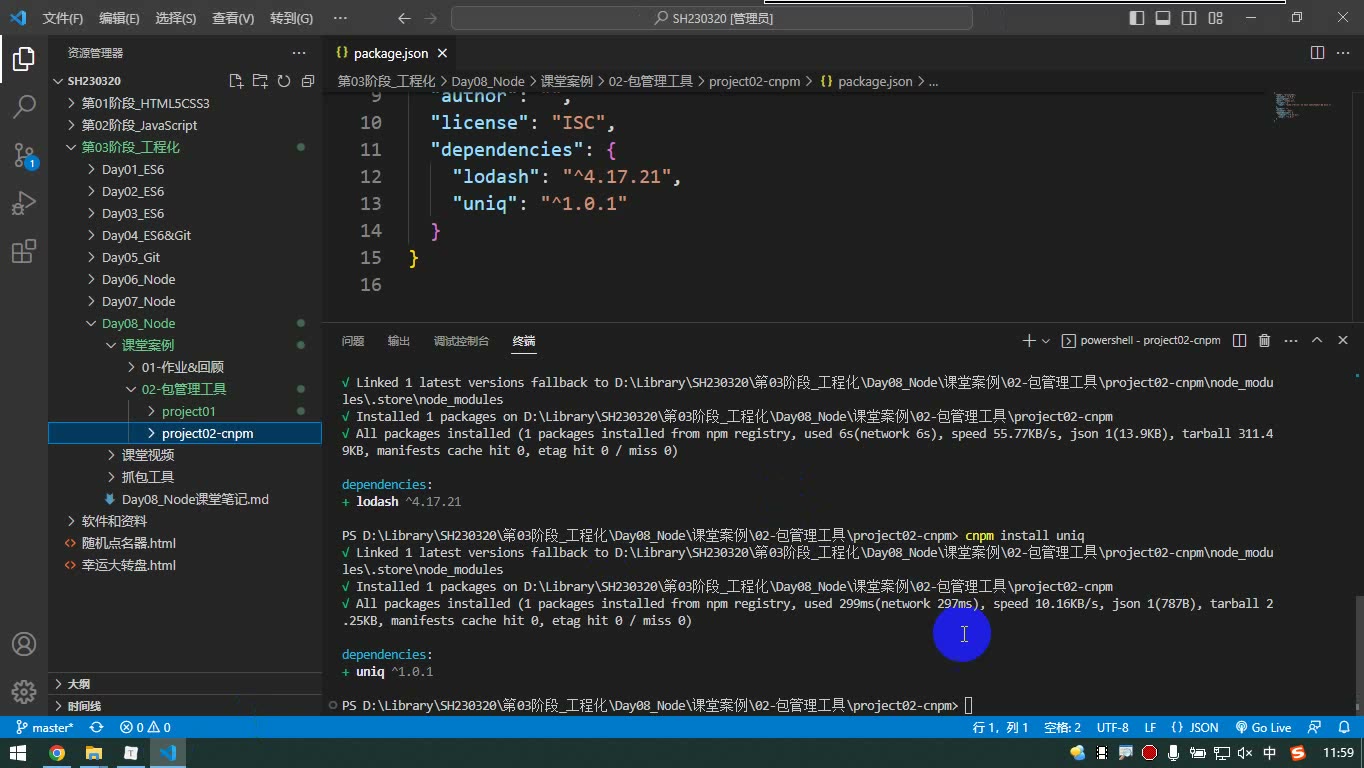The height and width of the screenshot is (768, 1364).
Task: Open the Search view in activity bar
Action: coord(24,106)
